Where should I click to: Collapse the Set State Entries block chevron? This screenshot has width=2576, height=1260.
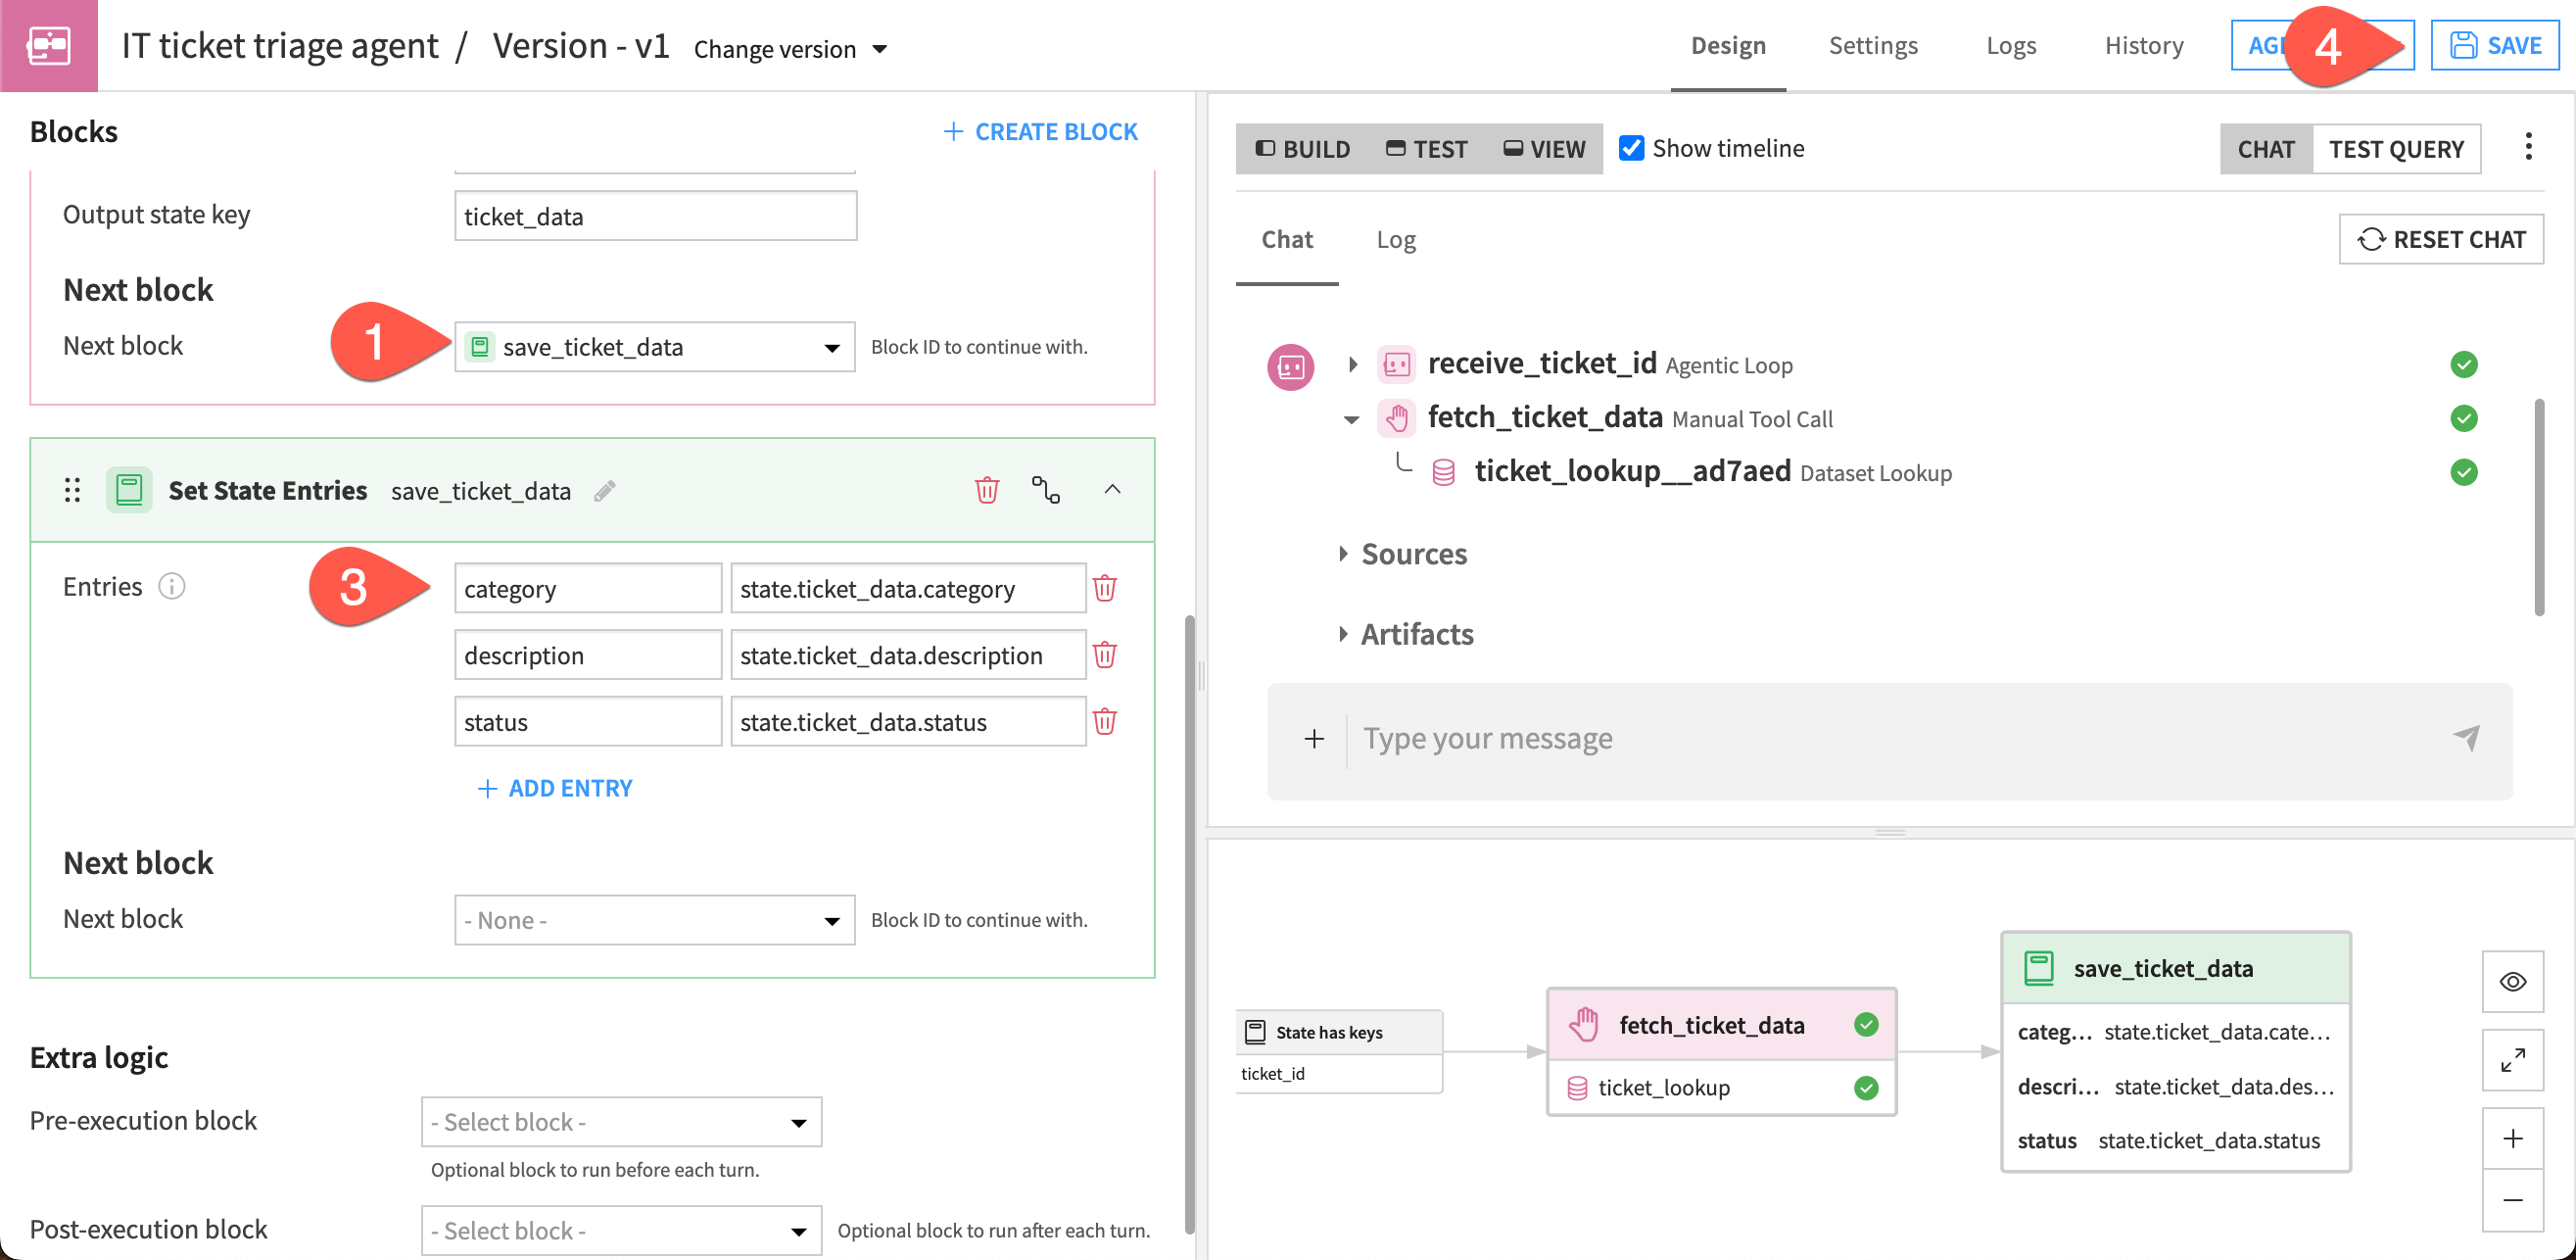[x=1112, y=490]
